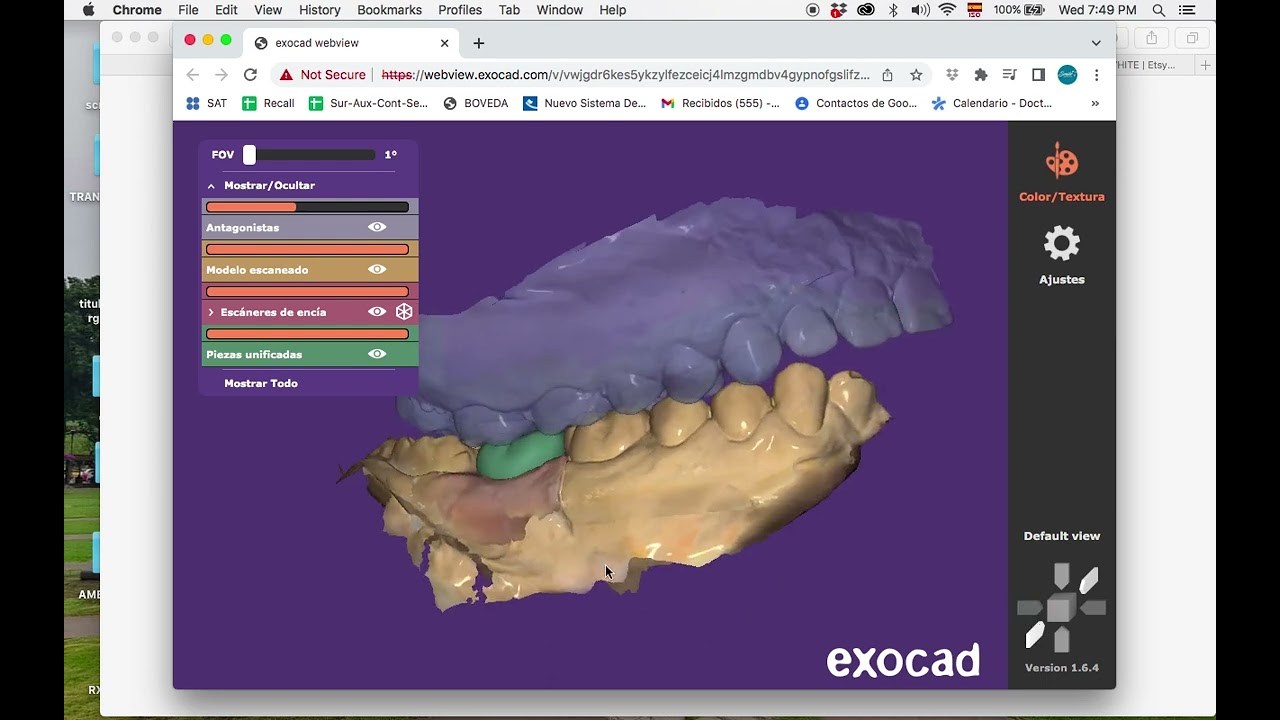Adjust the Antagonistas opacity slider
1280x720 pixels.
(307, 207)
